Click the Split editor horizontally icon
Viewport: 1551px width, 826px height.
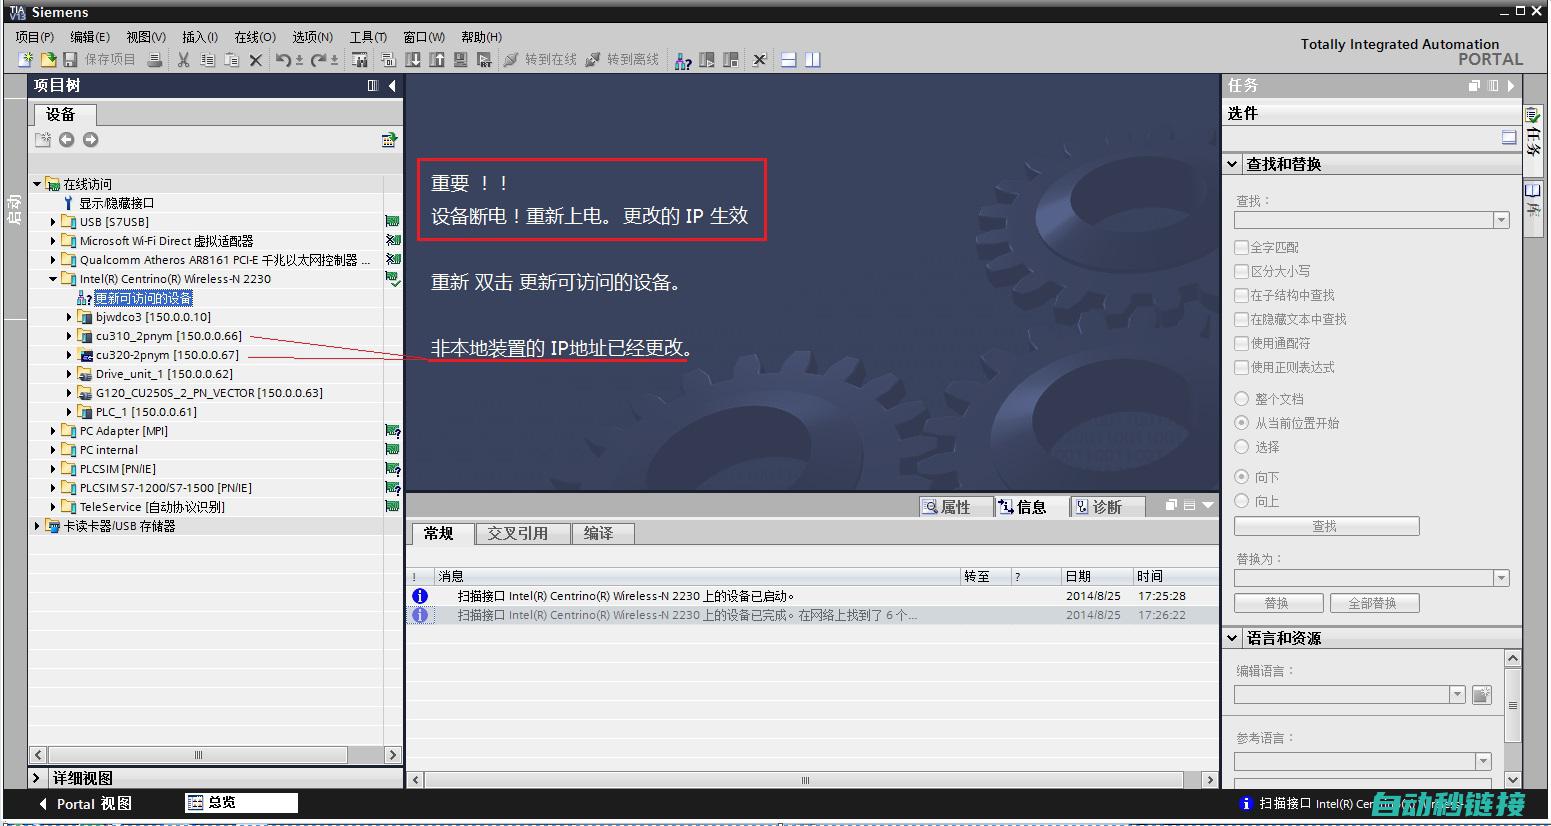coord(789,60)
